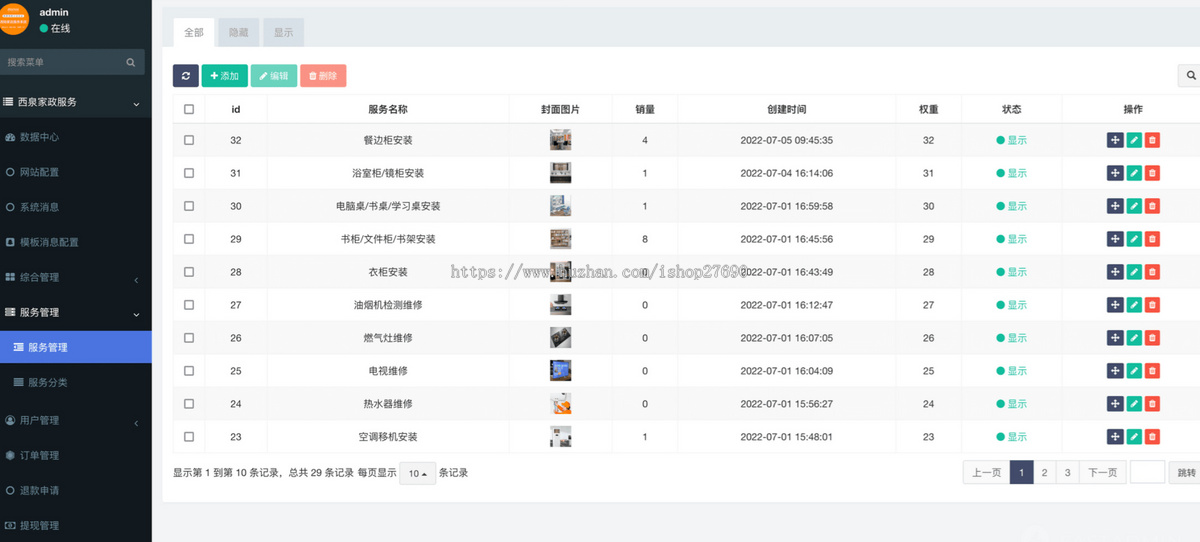Click the drag-sort icon for row 30
1200x542 pixels.
point(1115,206)
